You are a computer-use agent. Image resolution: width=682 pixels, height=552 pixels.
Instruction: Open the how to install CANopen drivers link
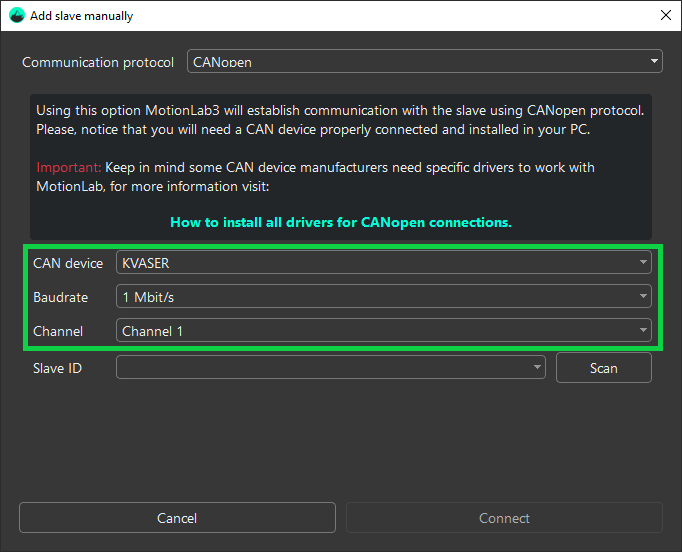[340, 222]
